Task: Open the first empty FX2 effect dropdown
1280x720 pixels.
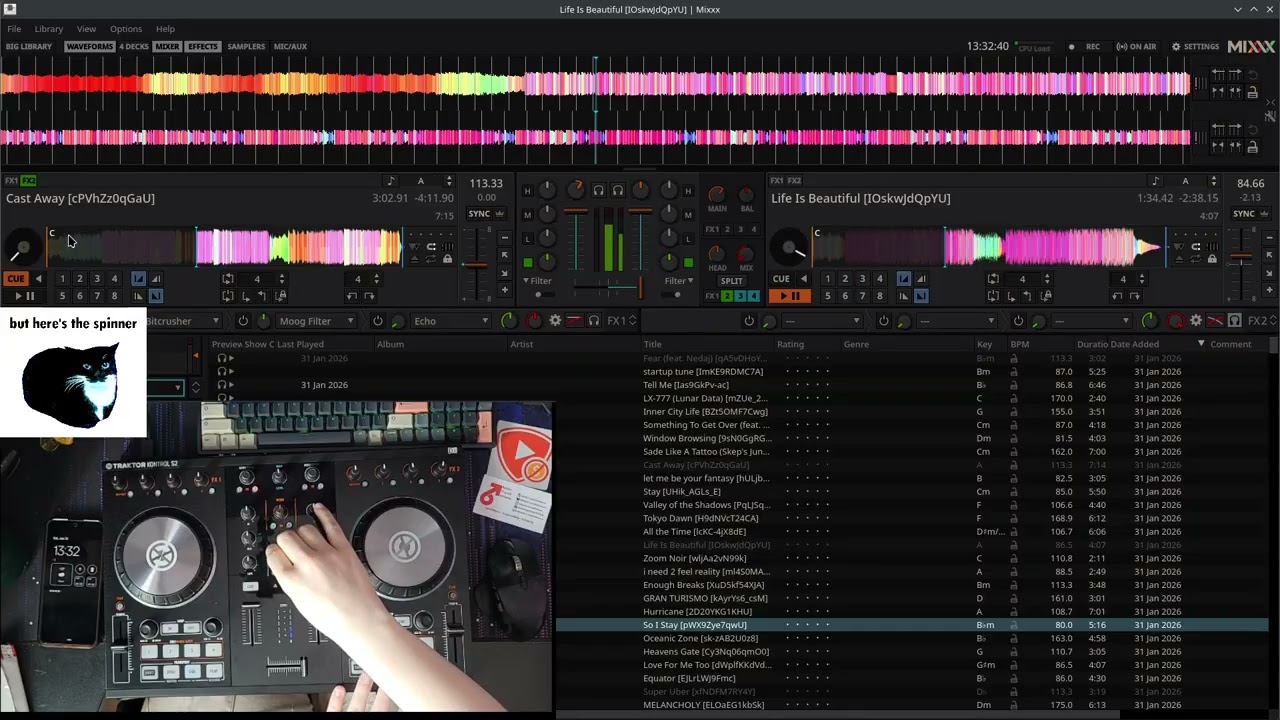Action: (x=820, y=321)
